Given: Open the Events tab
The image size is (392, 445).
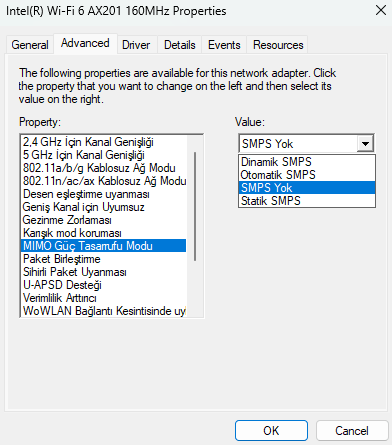Looking at the screenshot, I should tap(224, 45).
